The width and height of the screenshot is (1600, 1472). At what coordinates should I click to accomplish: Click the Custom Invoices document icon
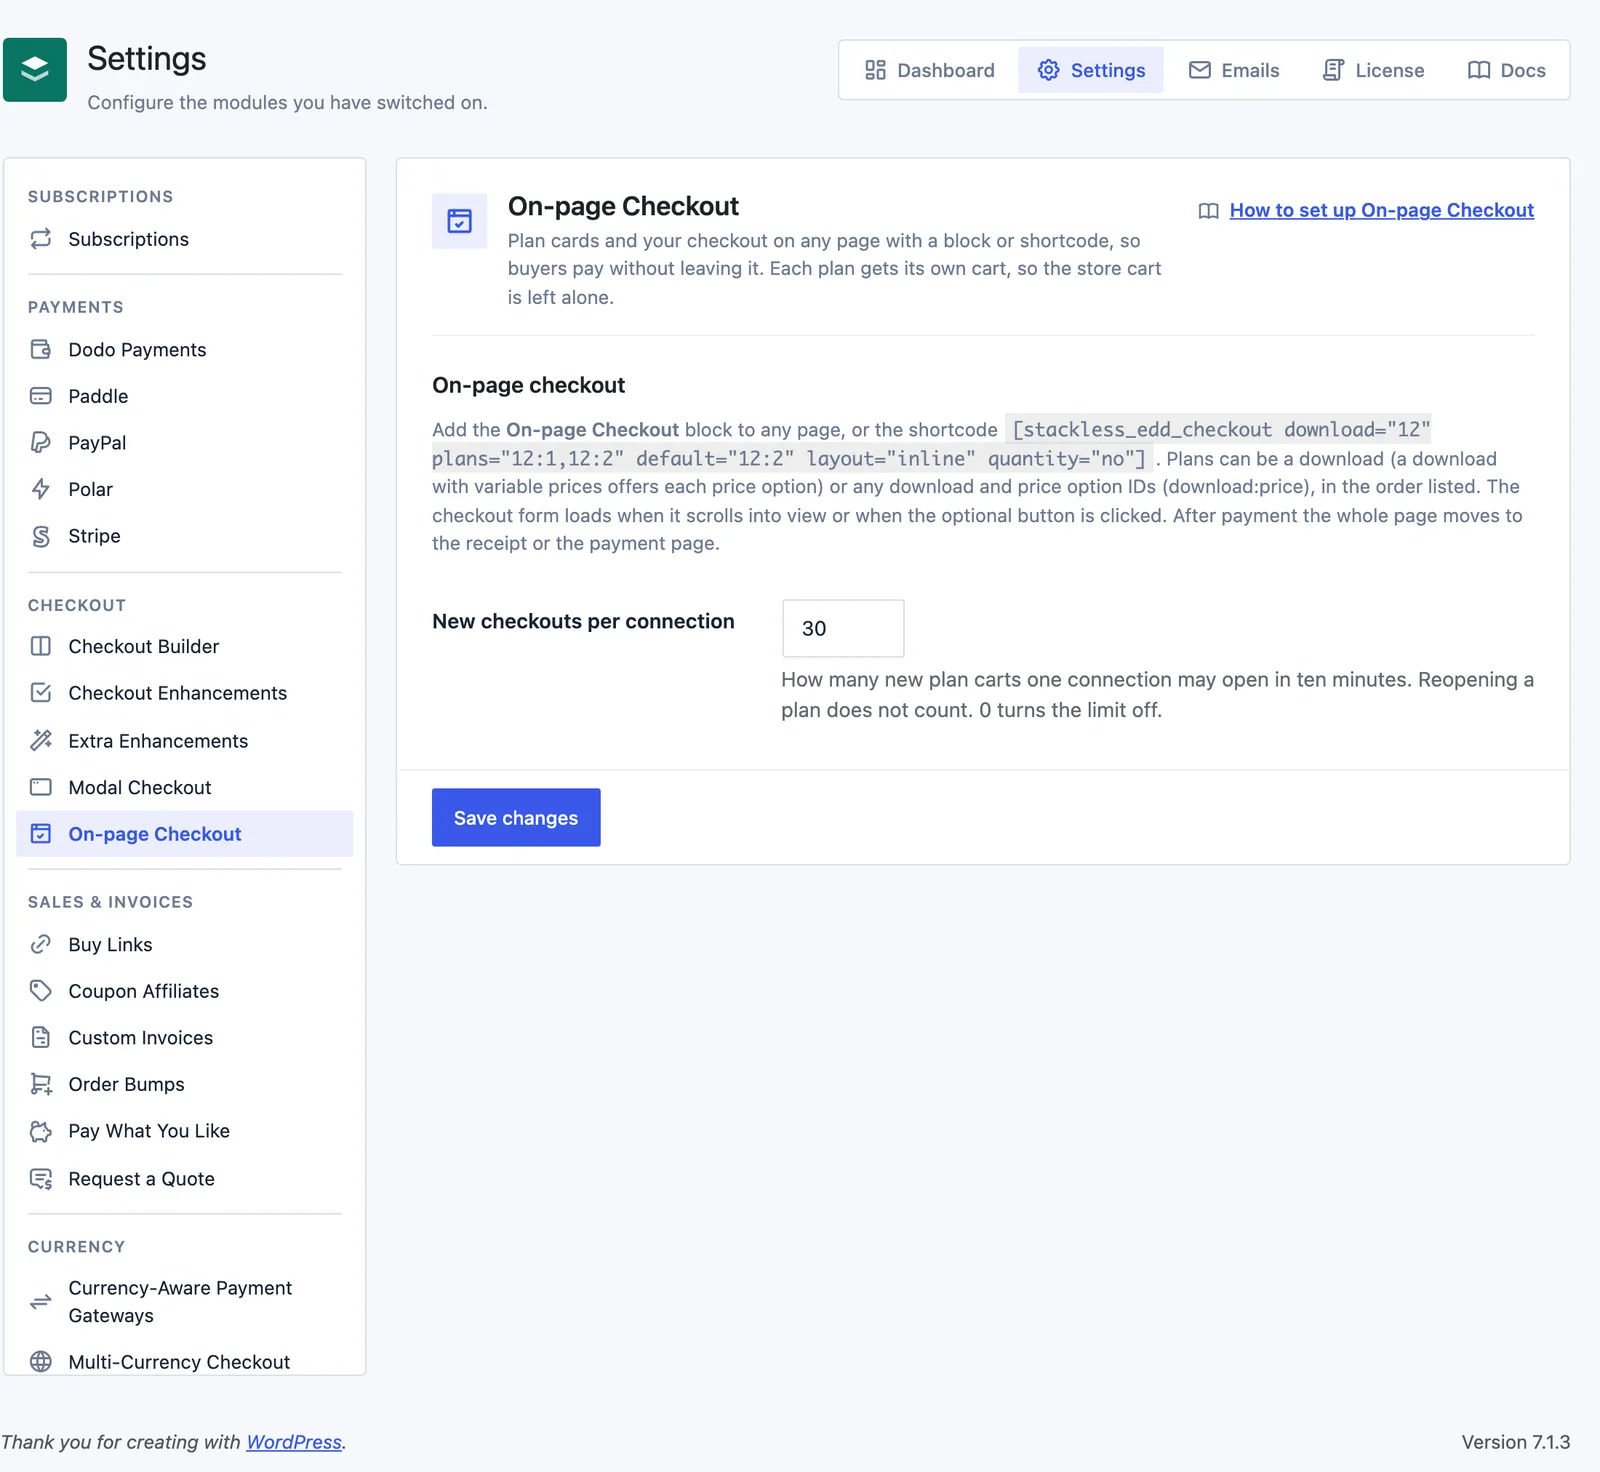click(41, 1037)
